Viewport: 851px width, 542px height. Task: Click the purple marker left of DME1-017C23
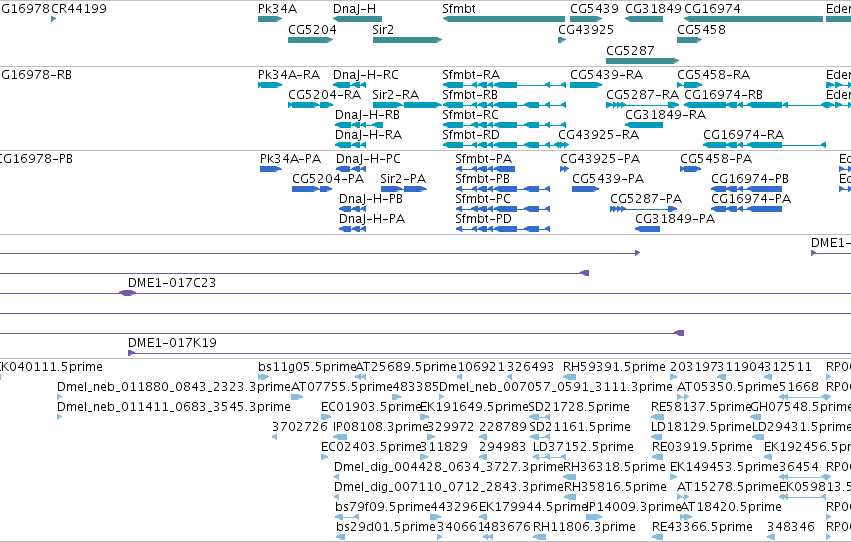127,293
